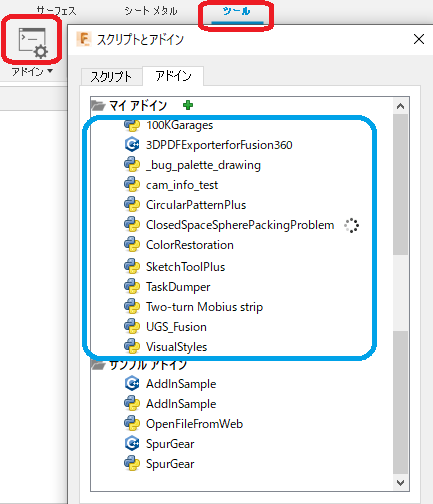
Task: Click the list scrollbar up arrow
Action: click(x=400, y=106)
